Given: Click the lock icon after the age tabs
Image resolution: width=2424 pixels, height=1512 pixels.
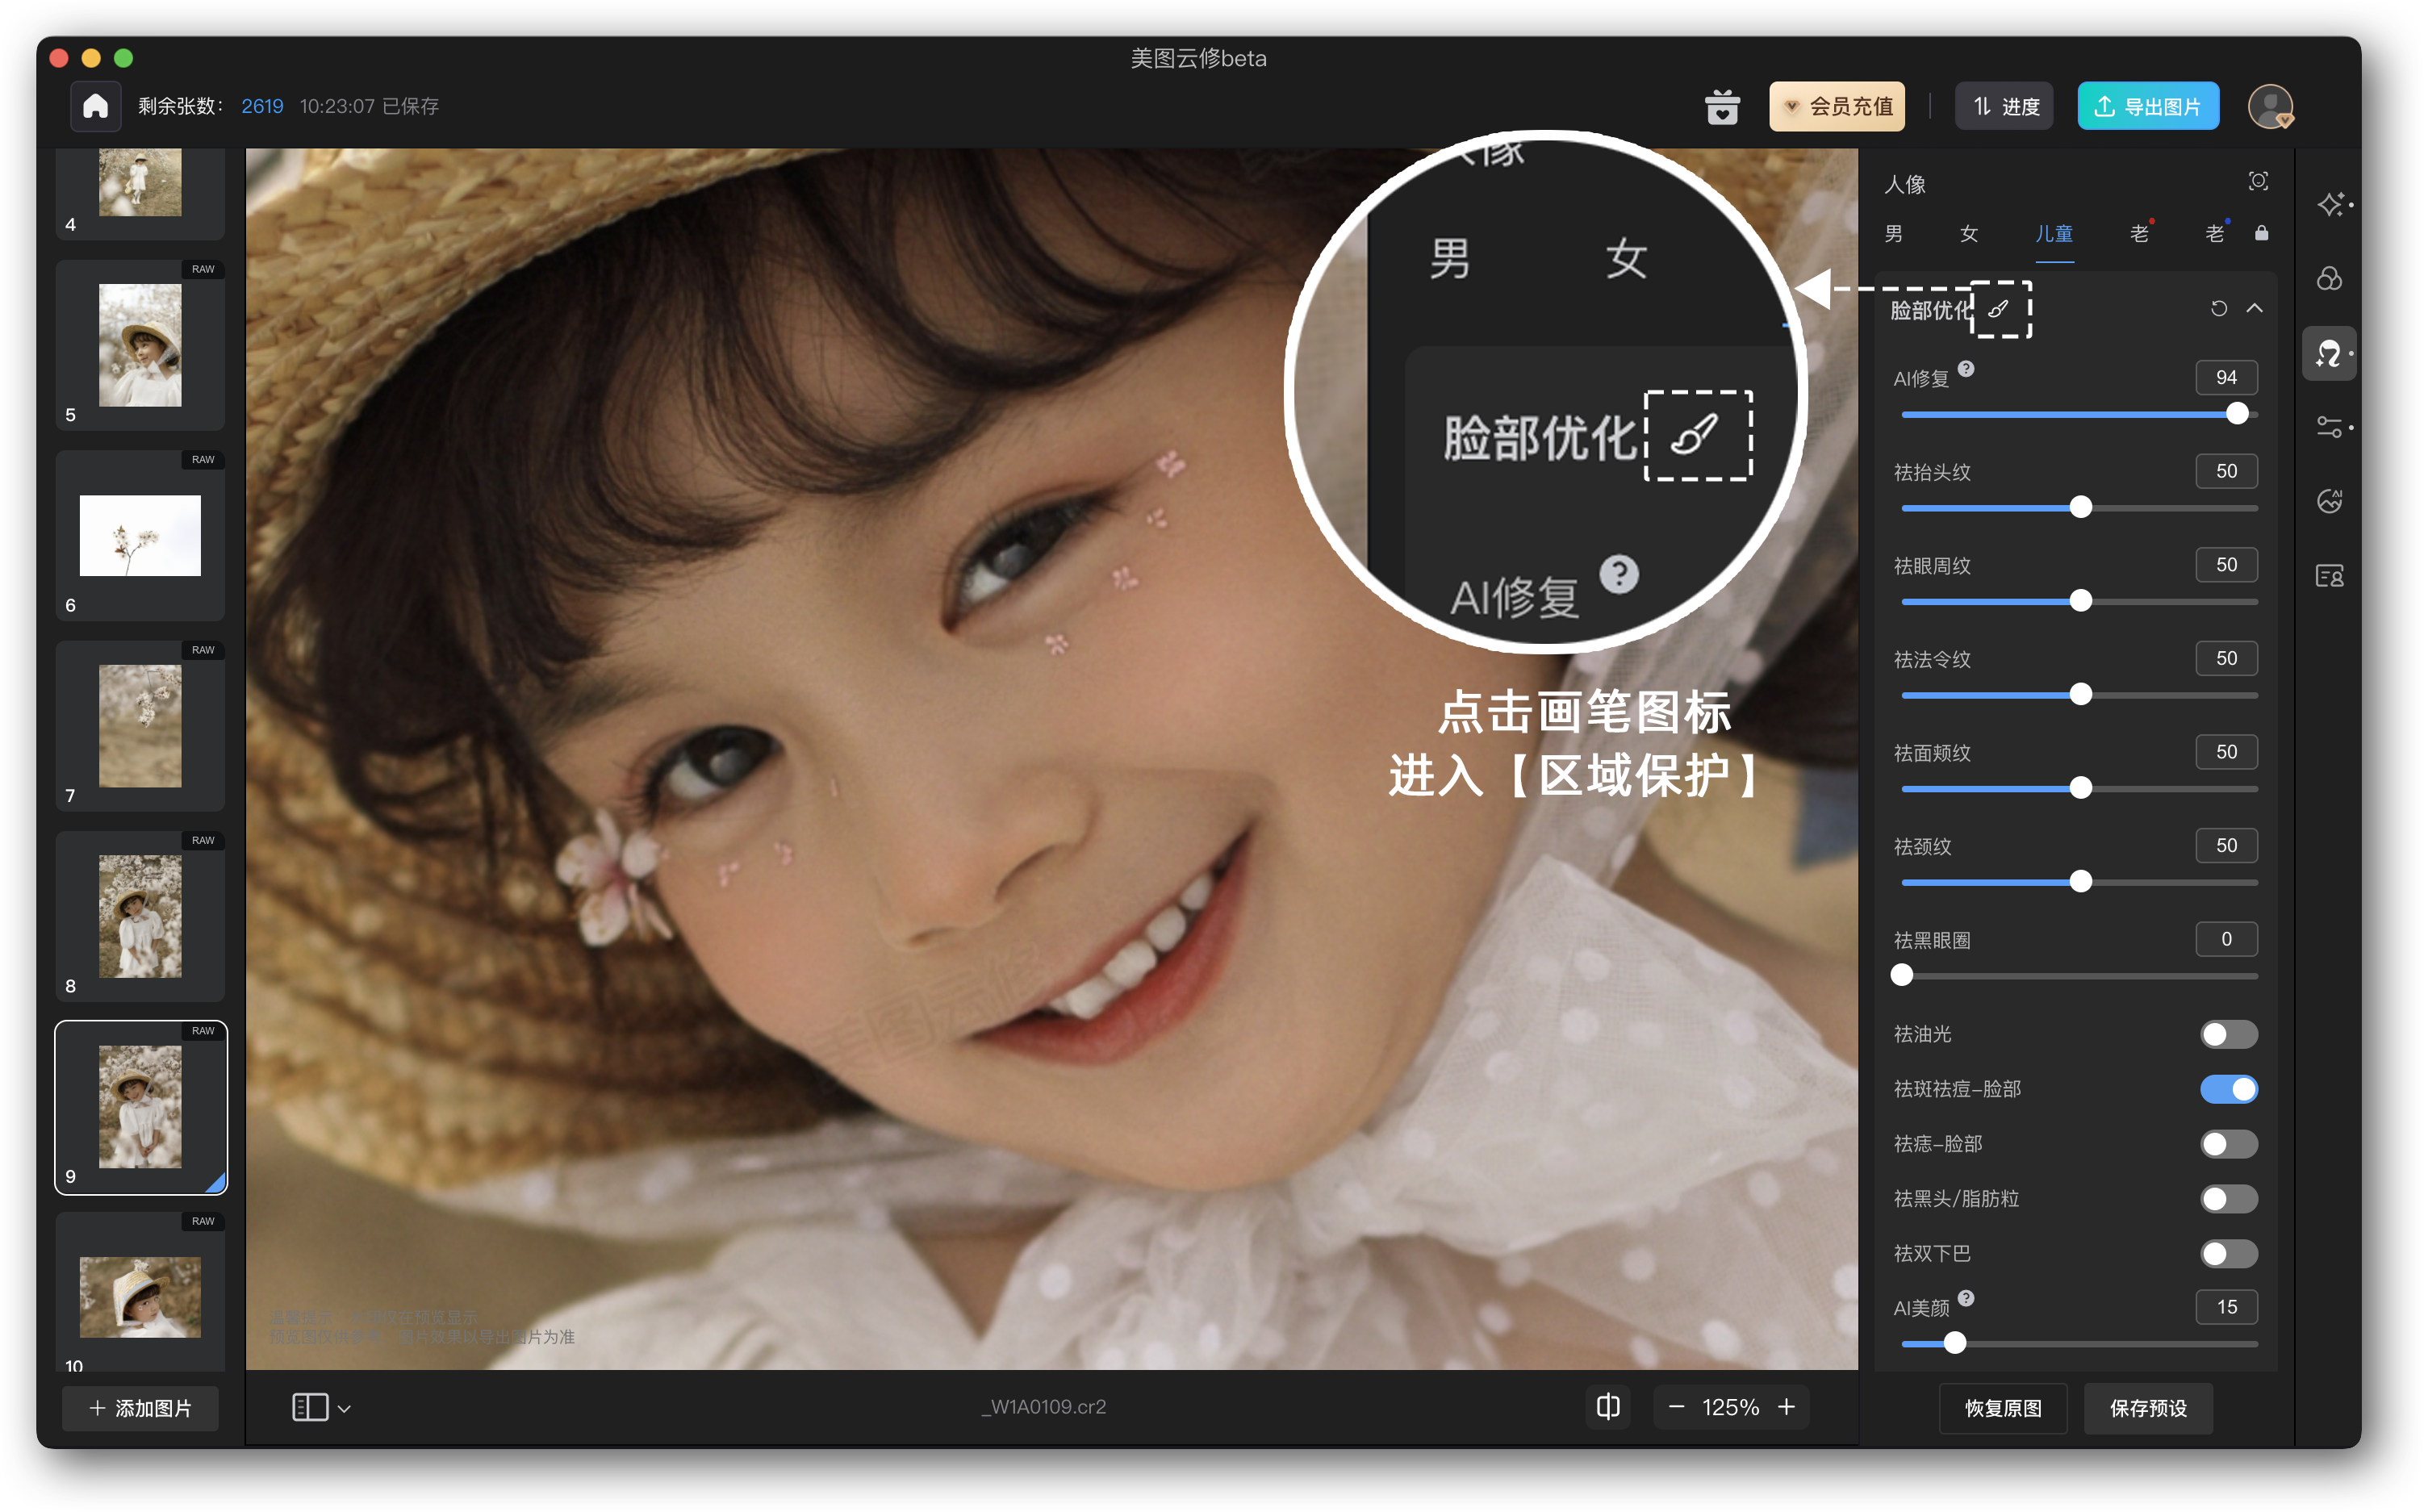Looking at the screenshot, I should tap(2261, 233).
